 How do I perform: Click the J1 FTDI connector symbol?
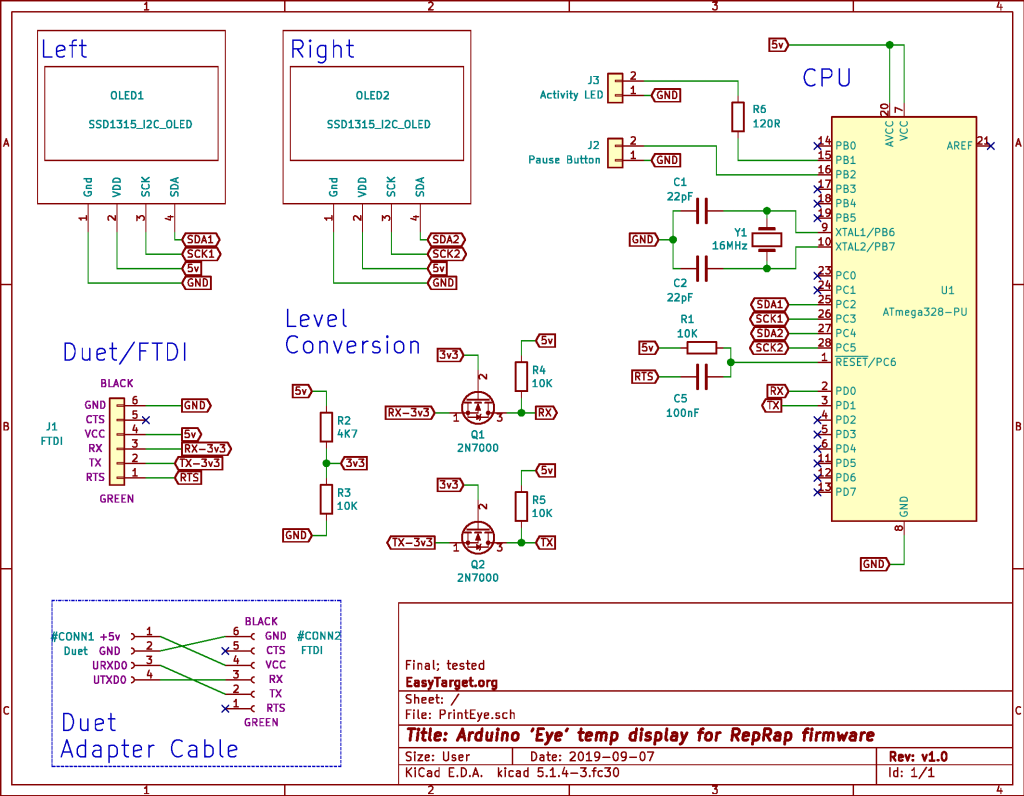[117, 441]
